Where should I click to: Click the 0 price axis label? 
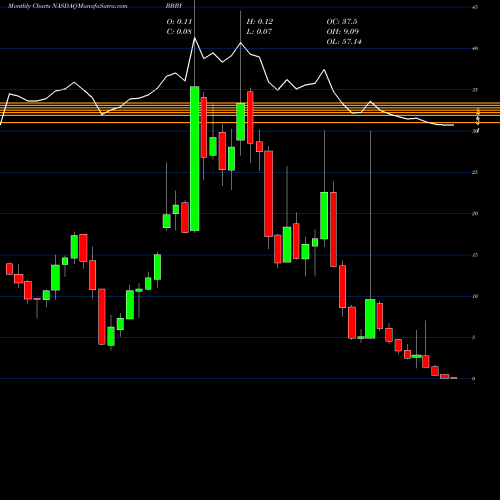474,379
